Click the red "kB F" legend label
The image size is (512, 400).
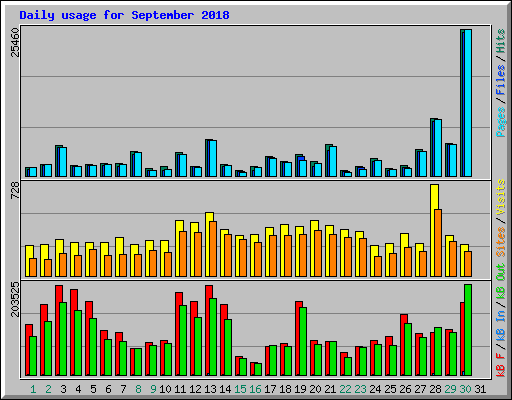(x=501, y=365)
